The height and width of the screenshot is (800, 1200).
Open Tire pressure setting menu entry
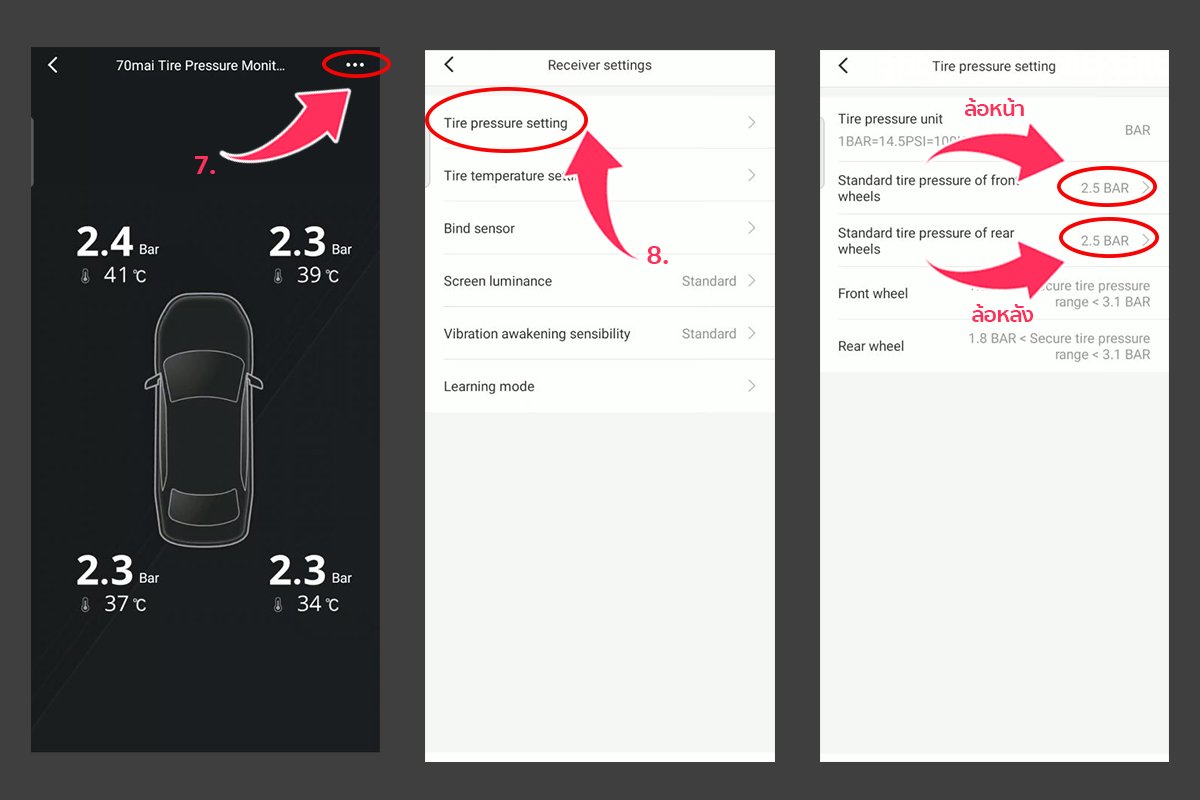pyautogui.click(x=600, y=123)
